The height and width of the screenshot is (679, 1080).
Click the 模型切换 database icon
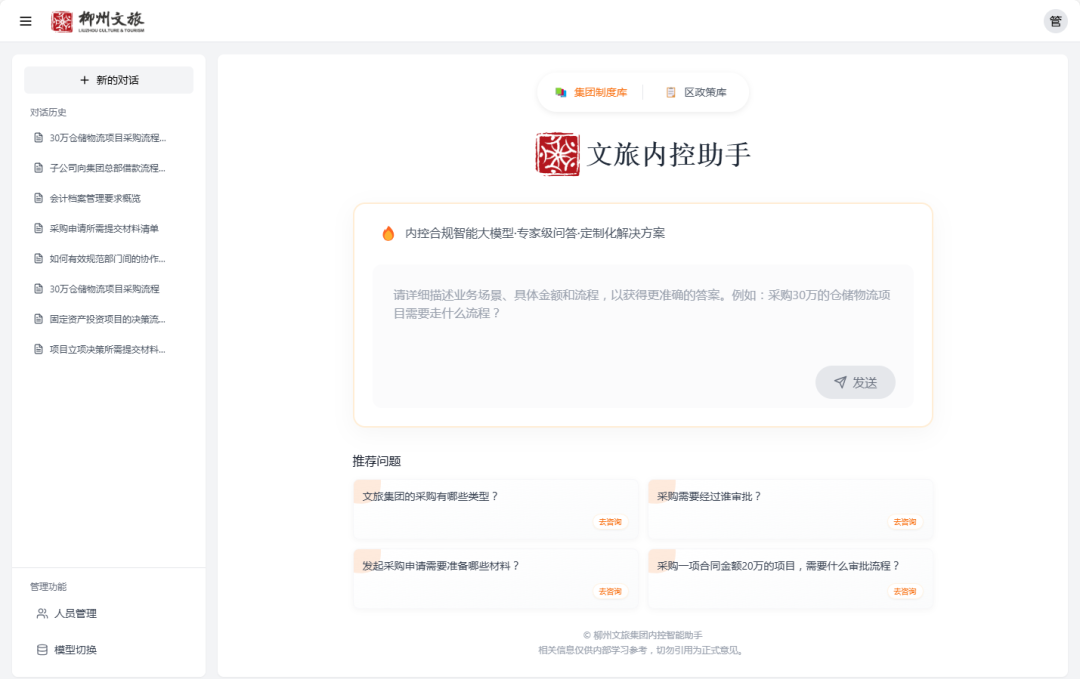(42, 649)
